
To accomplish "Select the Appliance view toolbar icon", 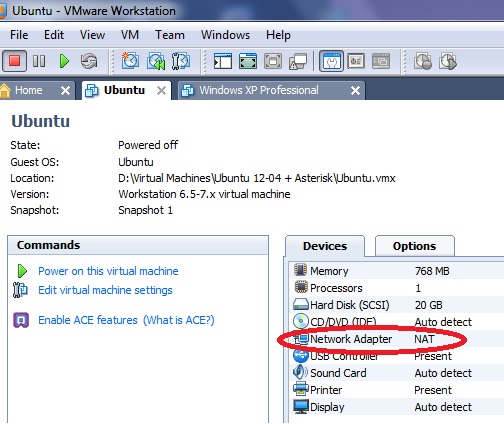I will pyautogui.click(x=356, y=61).
